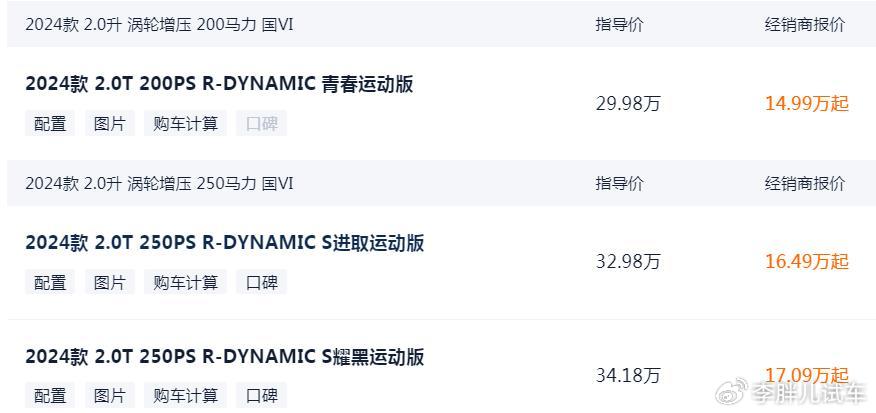View 图片 for the S进取运动版 model

(110, 282)
